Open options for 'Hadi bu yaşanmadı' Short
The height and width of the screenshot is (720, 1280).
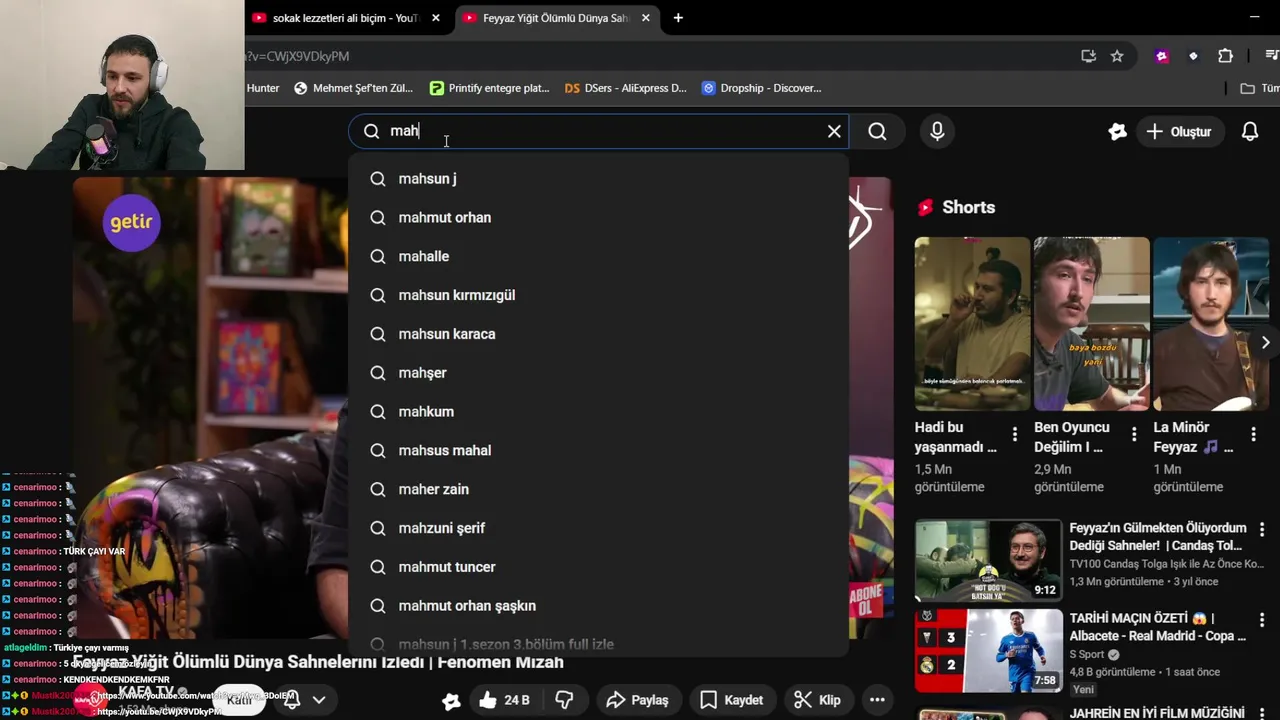[x=1015, y=434]
